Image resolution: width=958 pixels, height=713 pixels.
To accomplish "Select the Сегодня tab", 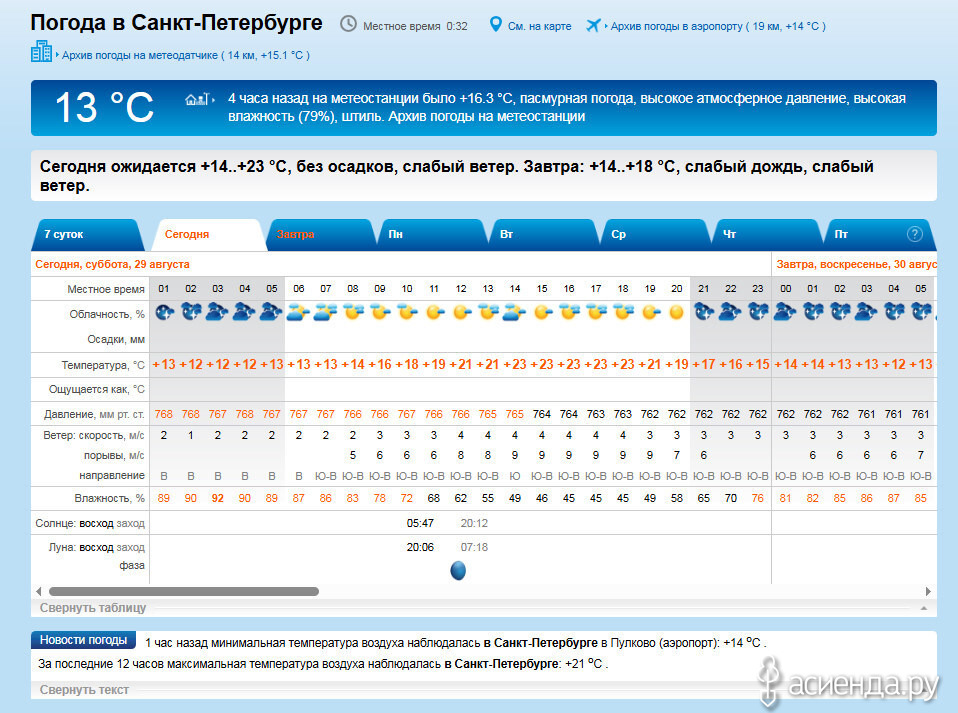I will [x=209, y=235].
